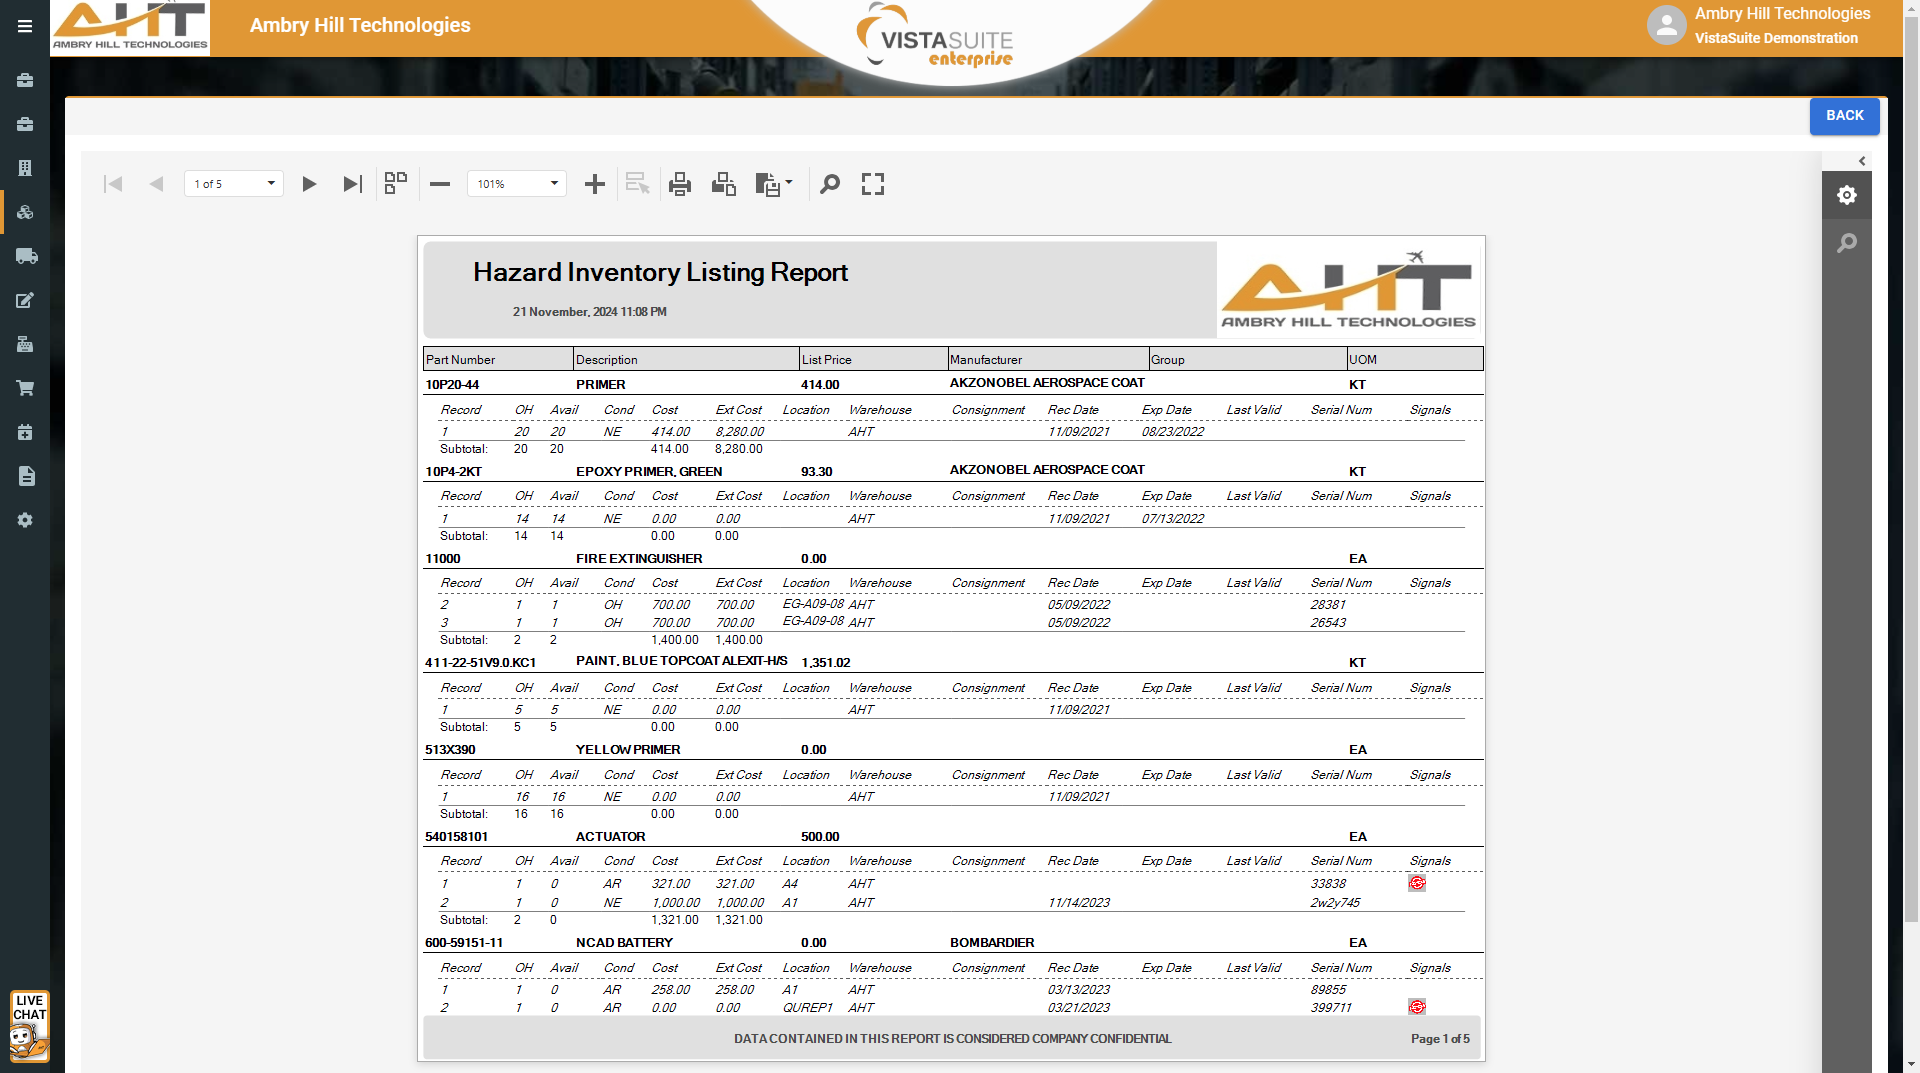Click the BACK button
The image size is (1920, 1073).
click(1844, 116)
